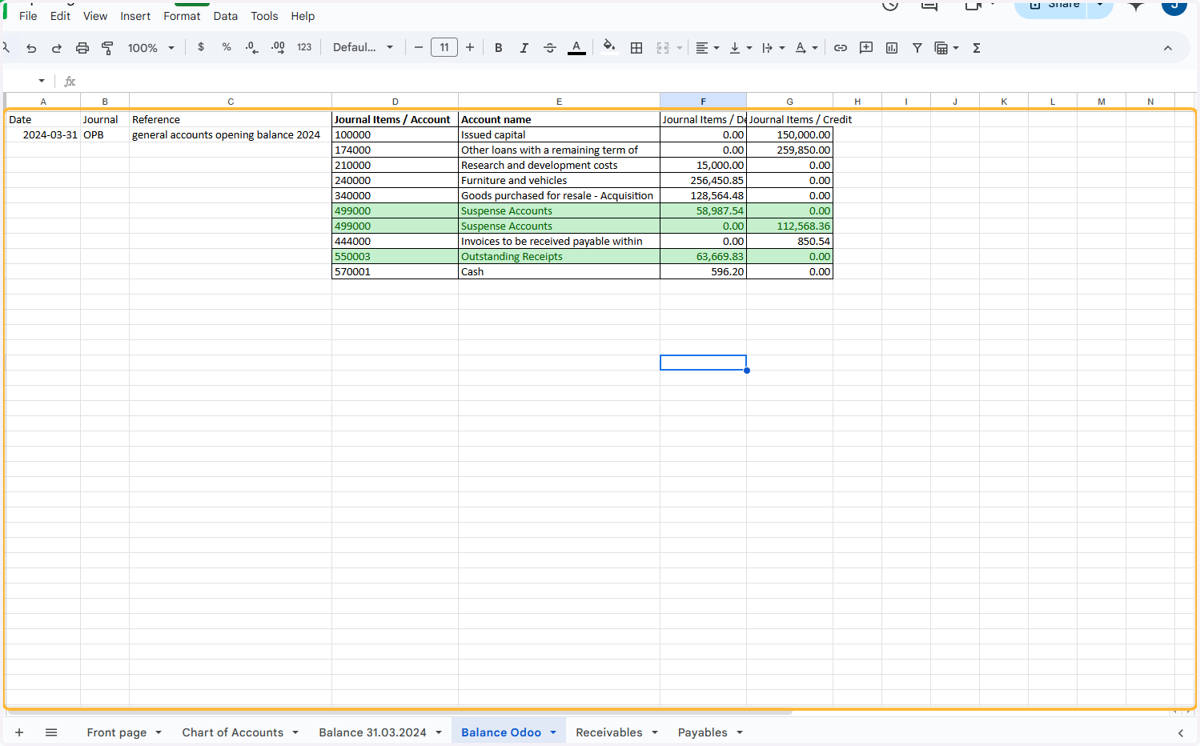Toggle bold formatting

(x=498, y=47)
